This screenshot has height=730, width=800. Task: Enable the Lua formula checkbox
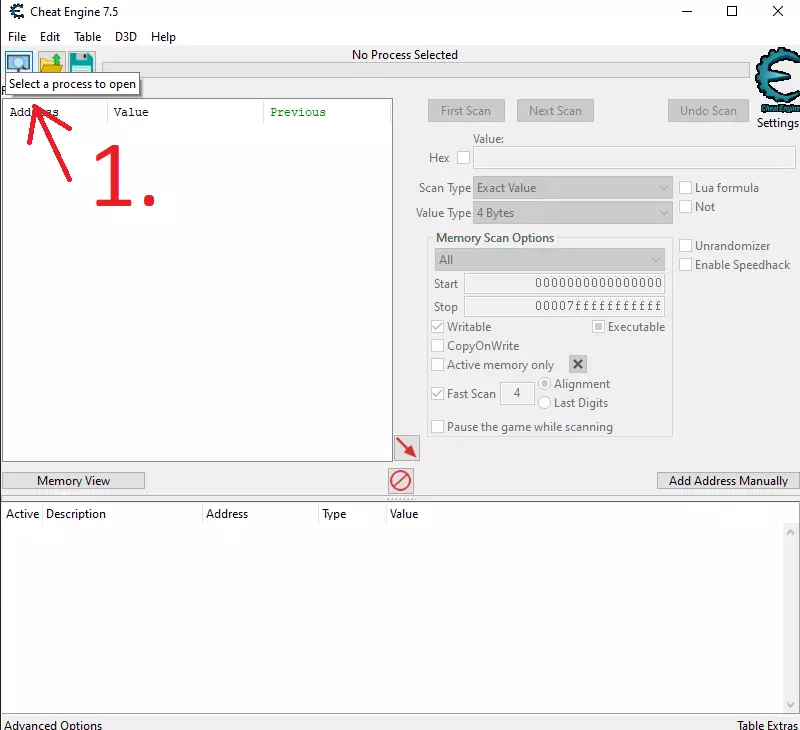[x=686, y=188]
